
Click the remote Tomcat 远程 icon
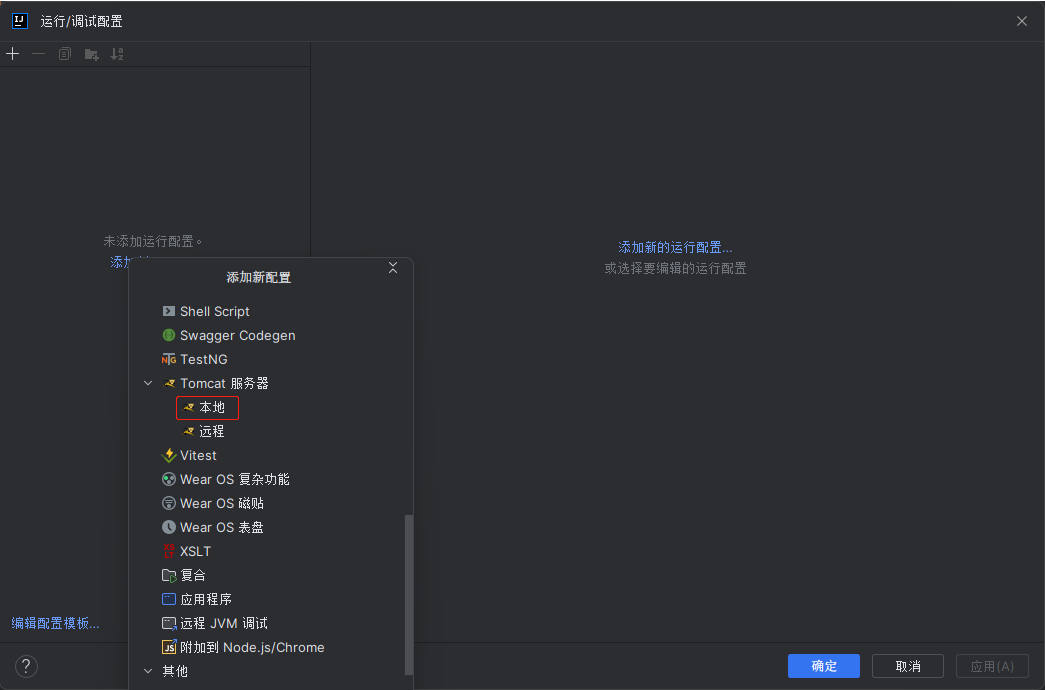tap(189, 431)
